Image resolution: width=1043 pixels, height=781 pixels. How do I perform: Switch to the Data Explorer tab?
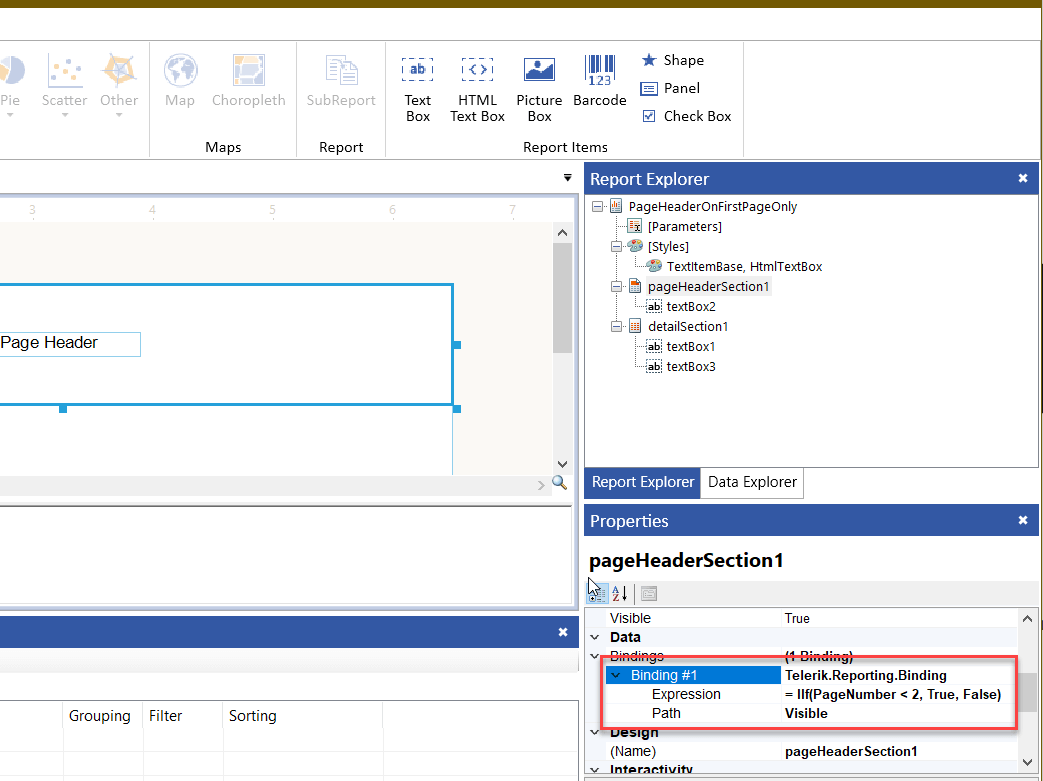point(751,482)
